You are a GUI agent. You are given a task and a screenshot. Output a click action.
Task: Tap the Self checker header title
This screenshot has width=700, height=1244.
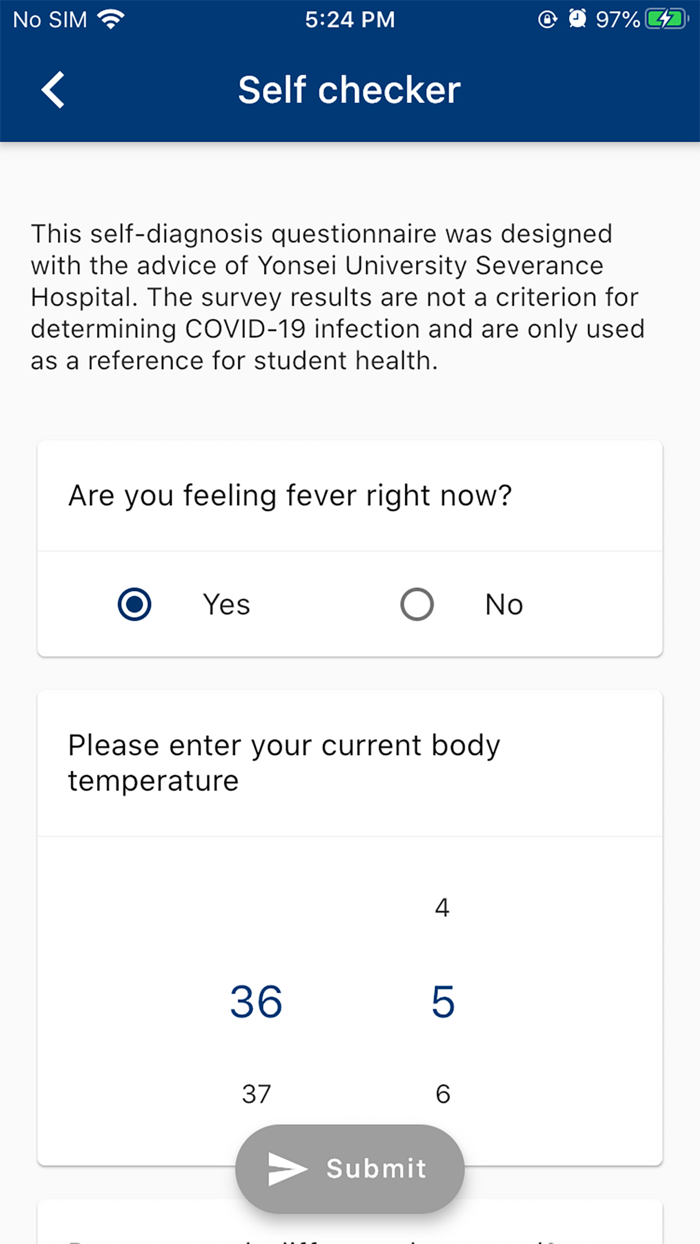349,90
